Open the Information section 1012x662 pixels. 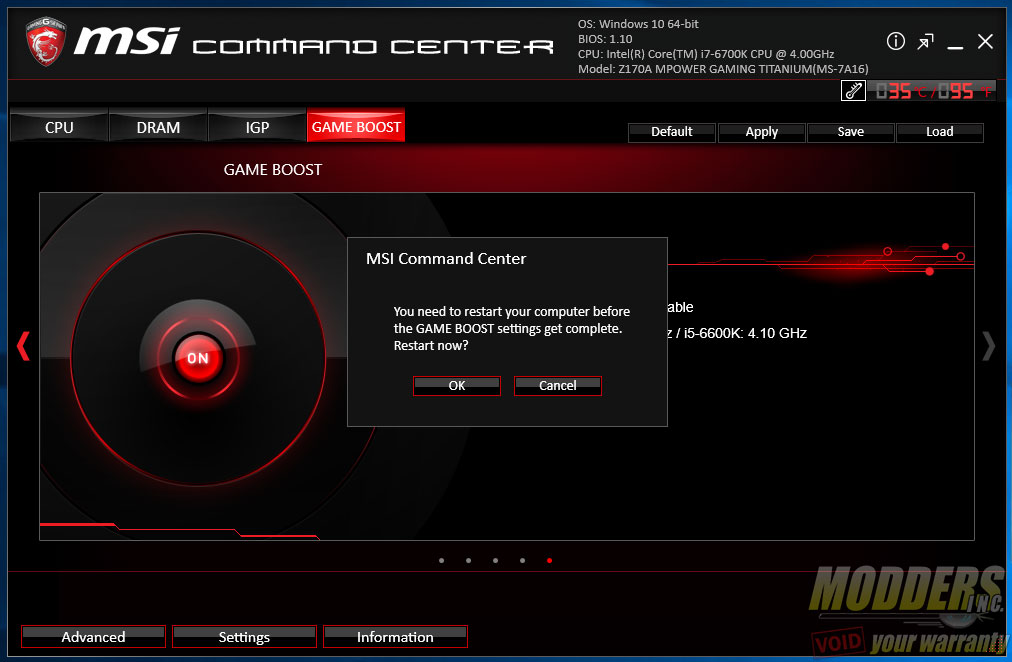[x=395, y=637]
